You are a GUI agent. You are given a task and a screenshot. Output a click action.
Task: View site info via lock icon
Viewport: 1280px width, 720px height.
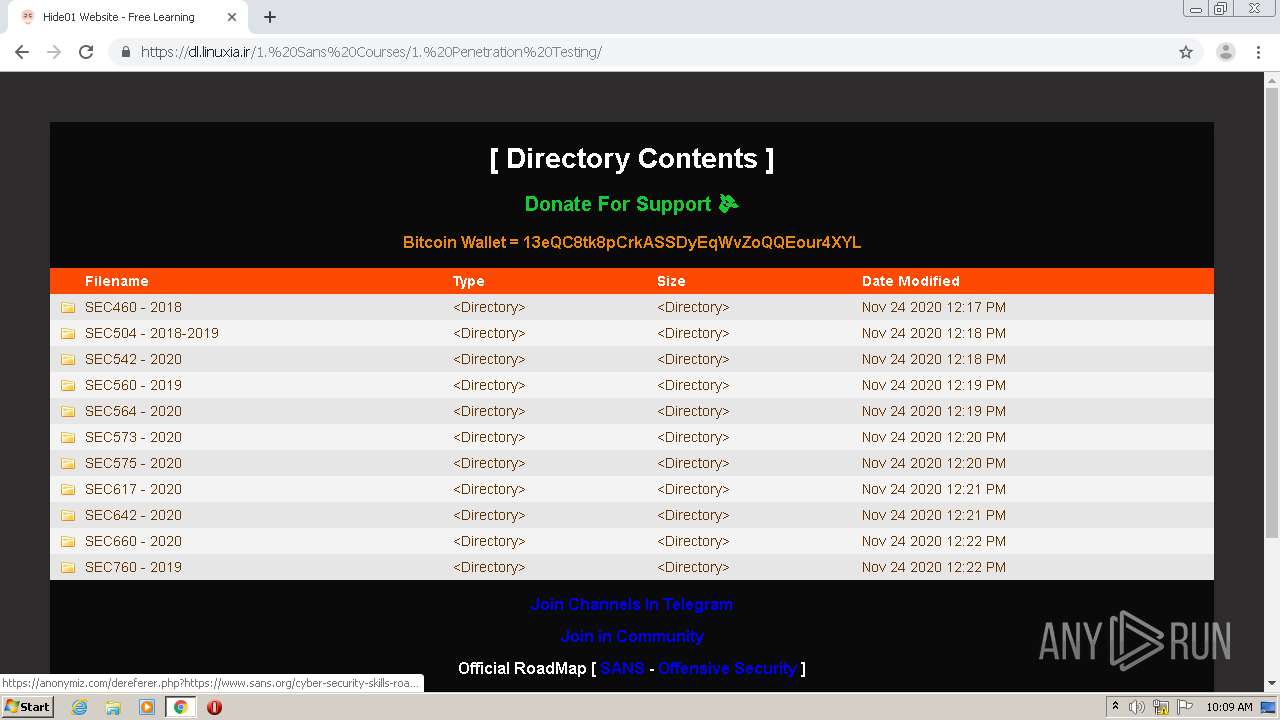(125, 52)
